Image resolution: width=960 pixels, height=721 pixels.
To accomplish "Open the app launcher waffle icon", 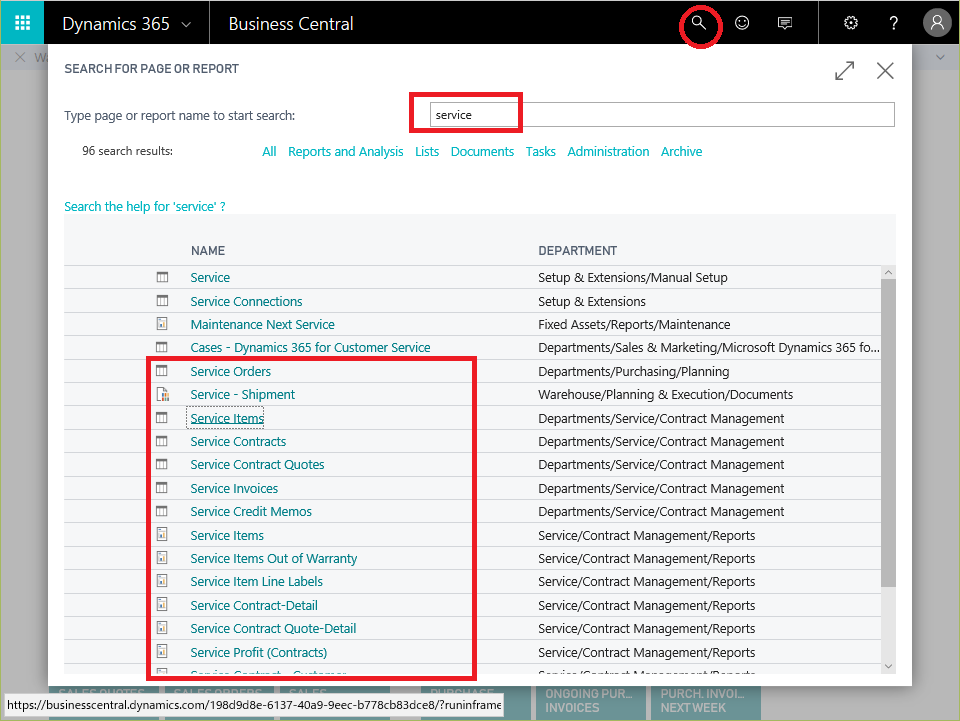I will point(23,23).
